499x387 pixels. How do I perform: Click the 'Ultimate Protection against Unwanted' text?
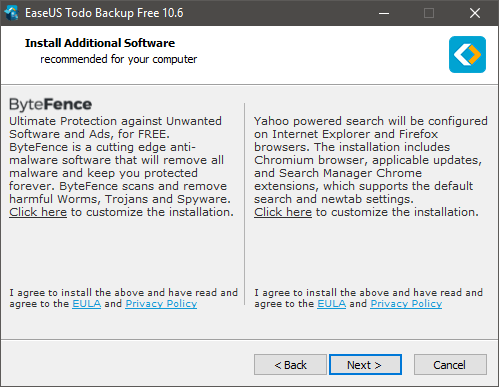pyautogui.click(x=115, y=121)
